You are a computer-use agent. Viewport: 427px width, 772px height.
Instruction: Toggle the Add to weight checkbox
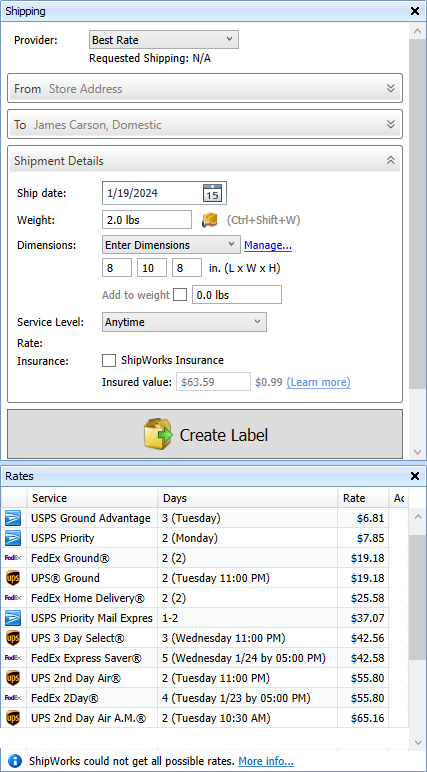(x=180, y=295)
